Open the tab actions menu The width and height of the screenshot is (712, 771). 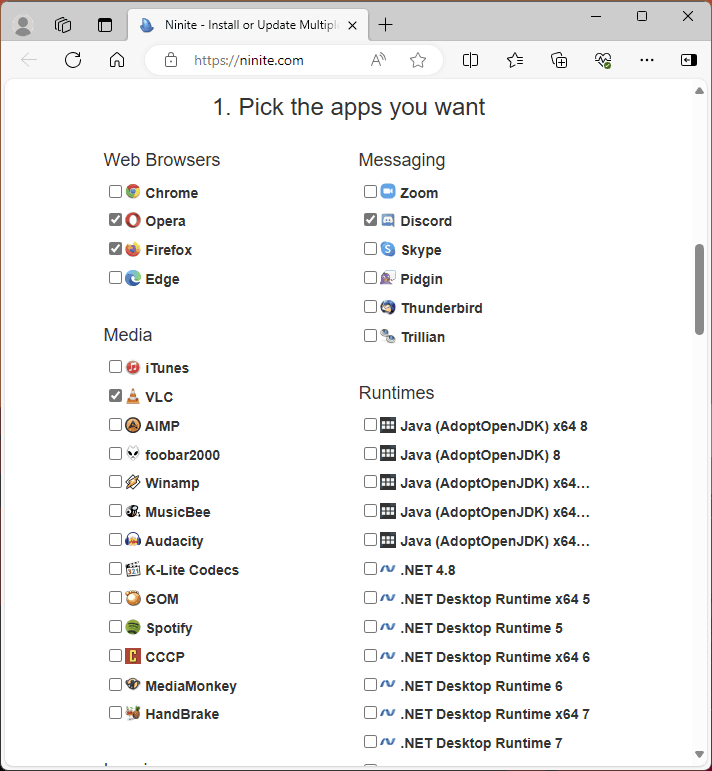pos(105,25)
